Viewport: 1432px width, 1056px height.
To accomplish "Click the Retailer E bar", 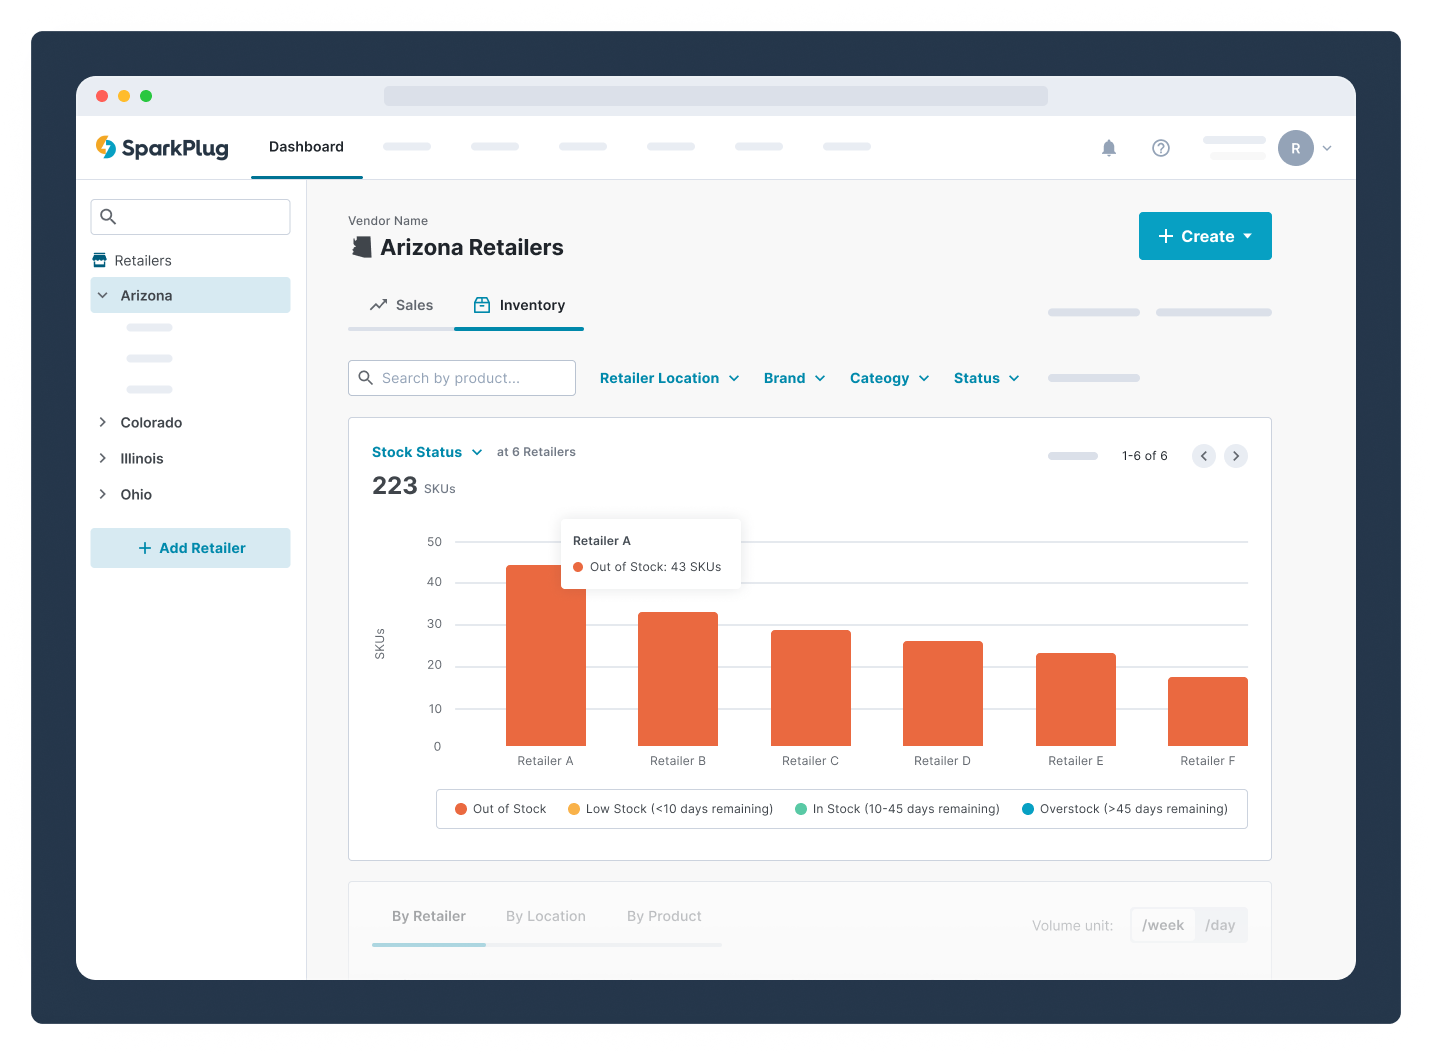I will 1076,699.
